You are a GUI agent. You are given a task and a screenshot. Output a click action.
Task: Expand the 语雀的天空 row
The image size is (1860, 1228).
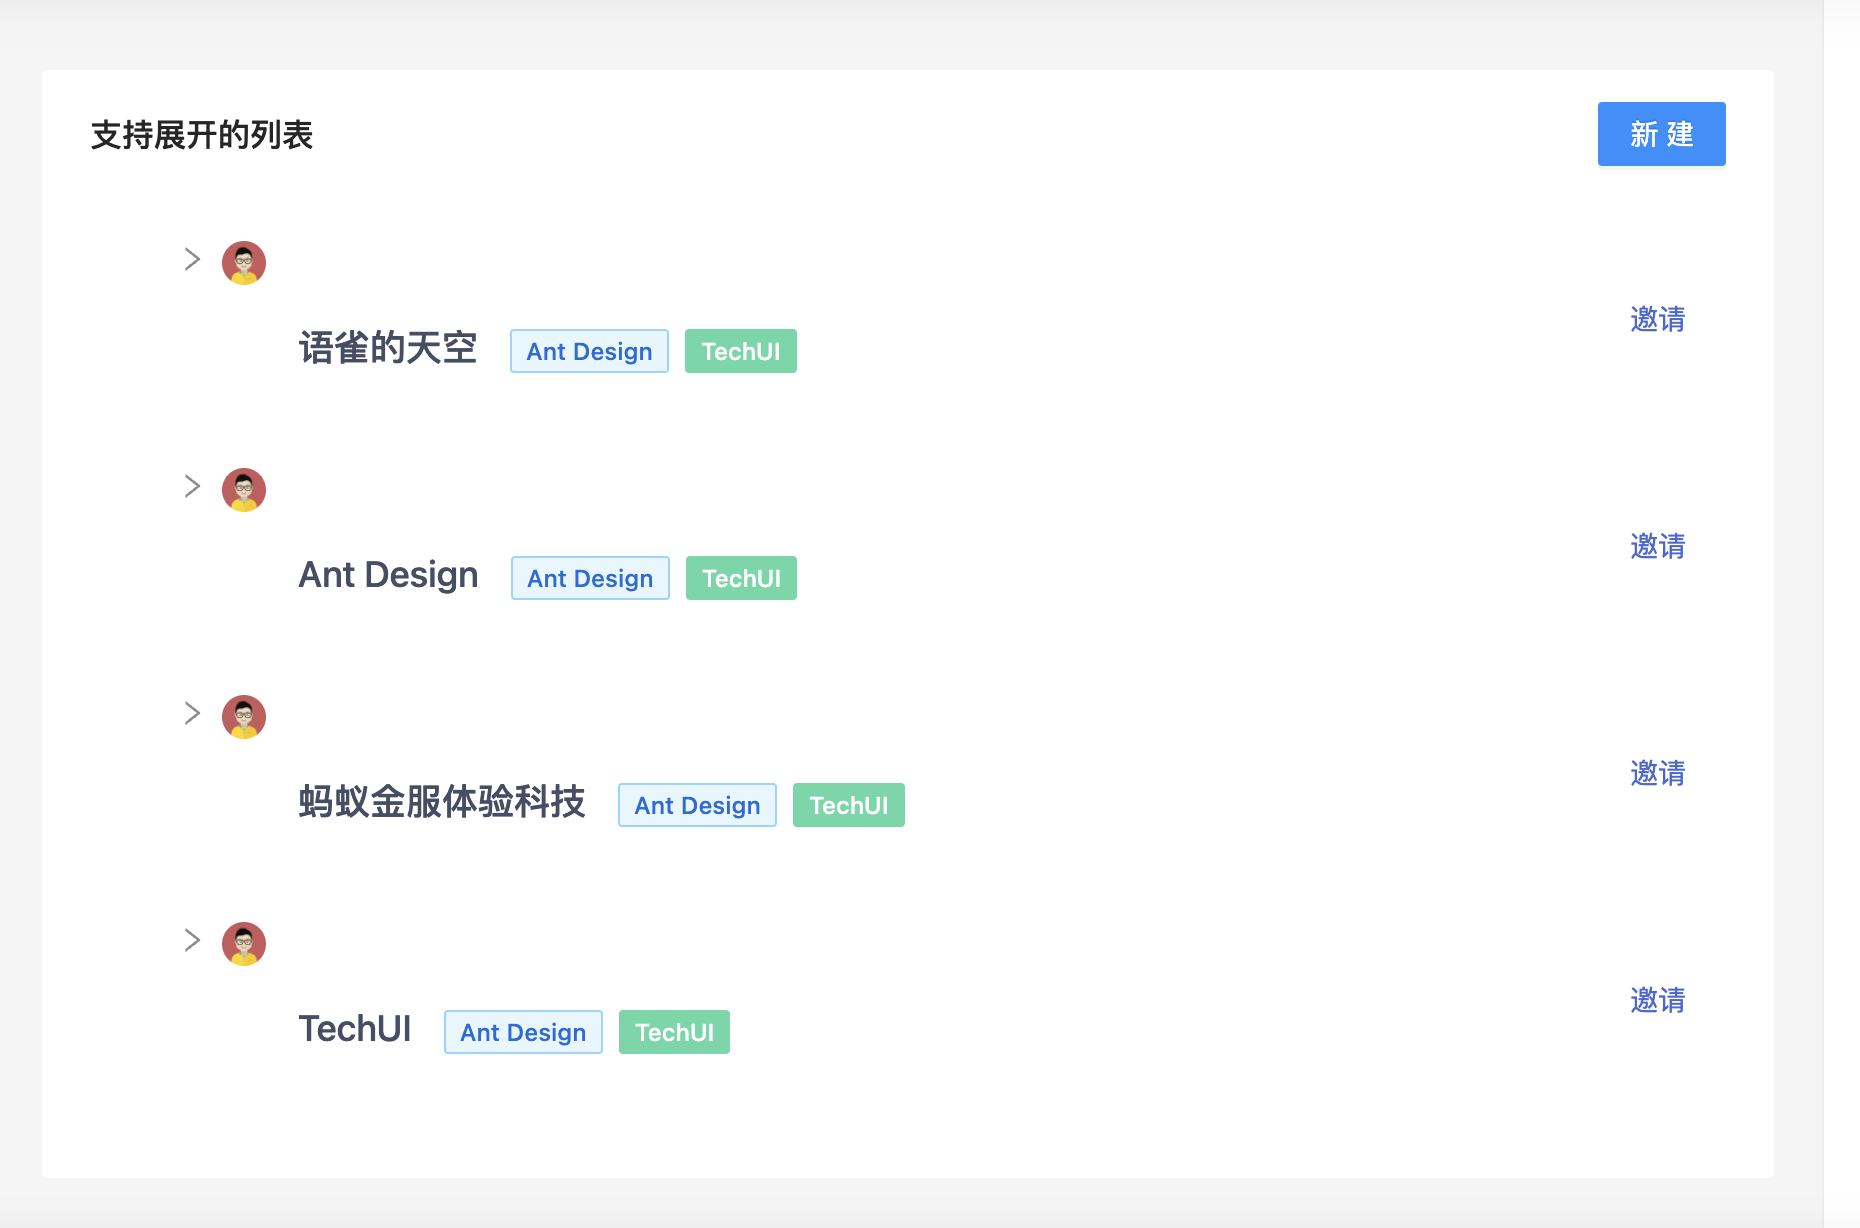pos(191,259)
